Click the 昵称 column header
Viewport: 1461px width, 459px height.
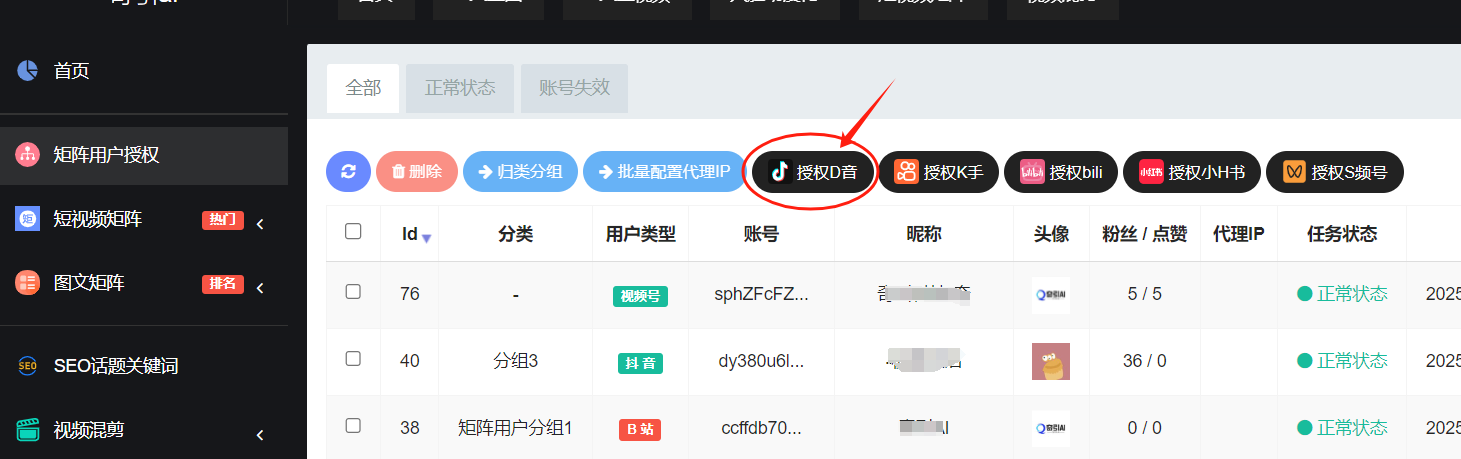click(923, 235)
